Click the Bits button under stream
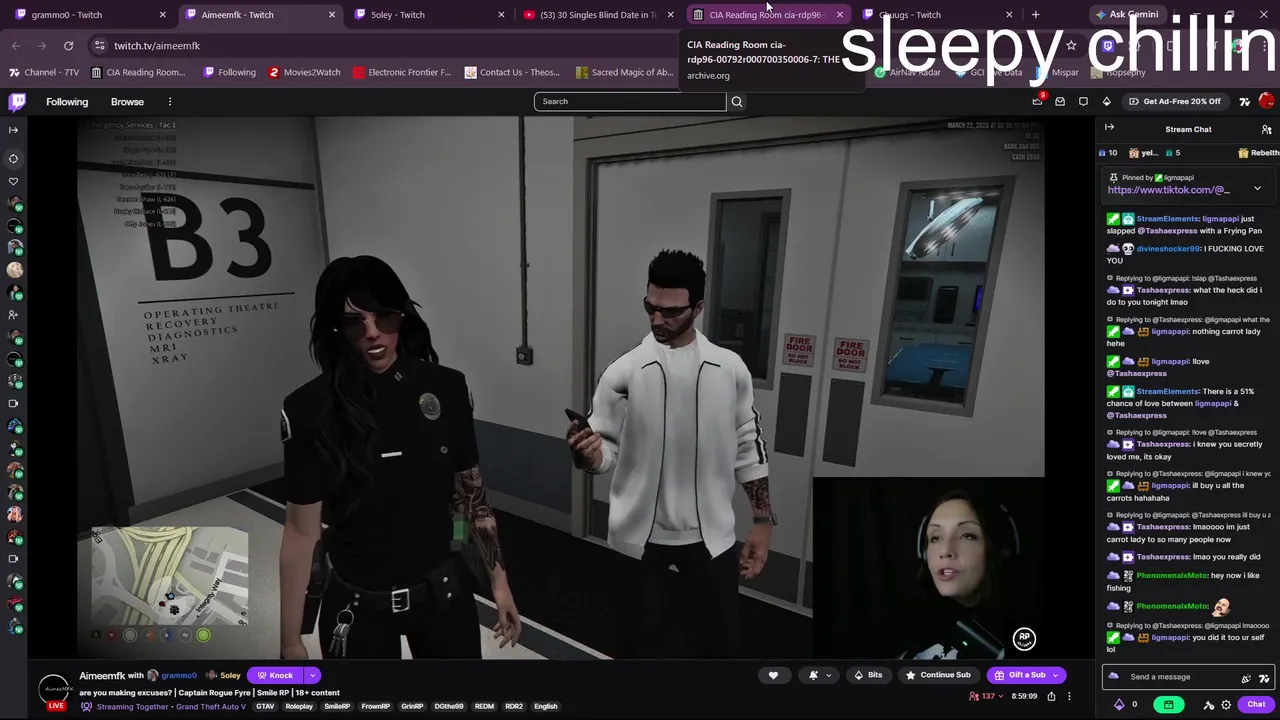Viewport: 1280px width, 720px height. click(867, 675)
